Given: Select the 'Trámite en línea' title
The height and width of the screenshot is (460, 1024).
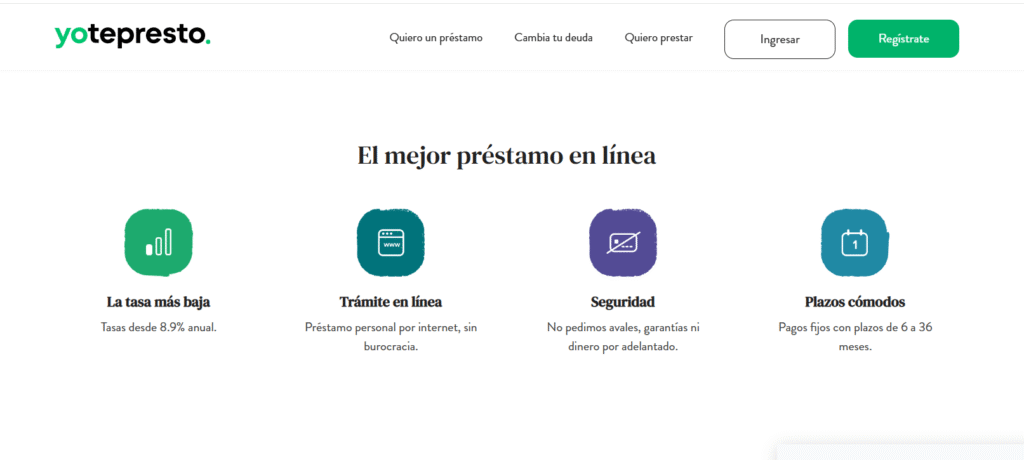Looking at the screenshot, I should click(391, 303).
